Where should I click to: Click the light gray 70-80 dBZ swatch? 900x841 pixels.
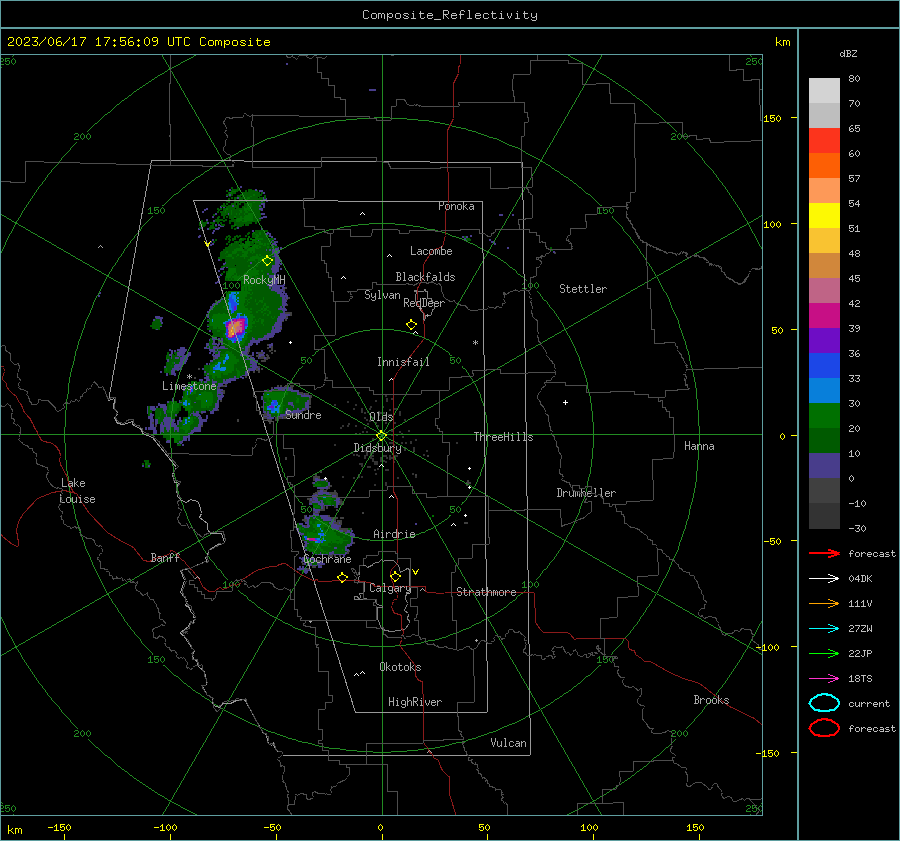[x=824, y=90]
